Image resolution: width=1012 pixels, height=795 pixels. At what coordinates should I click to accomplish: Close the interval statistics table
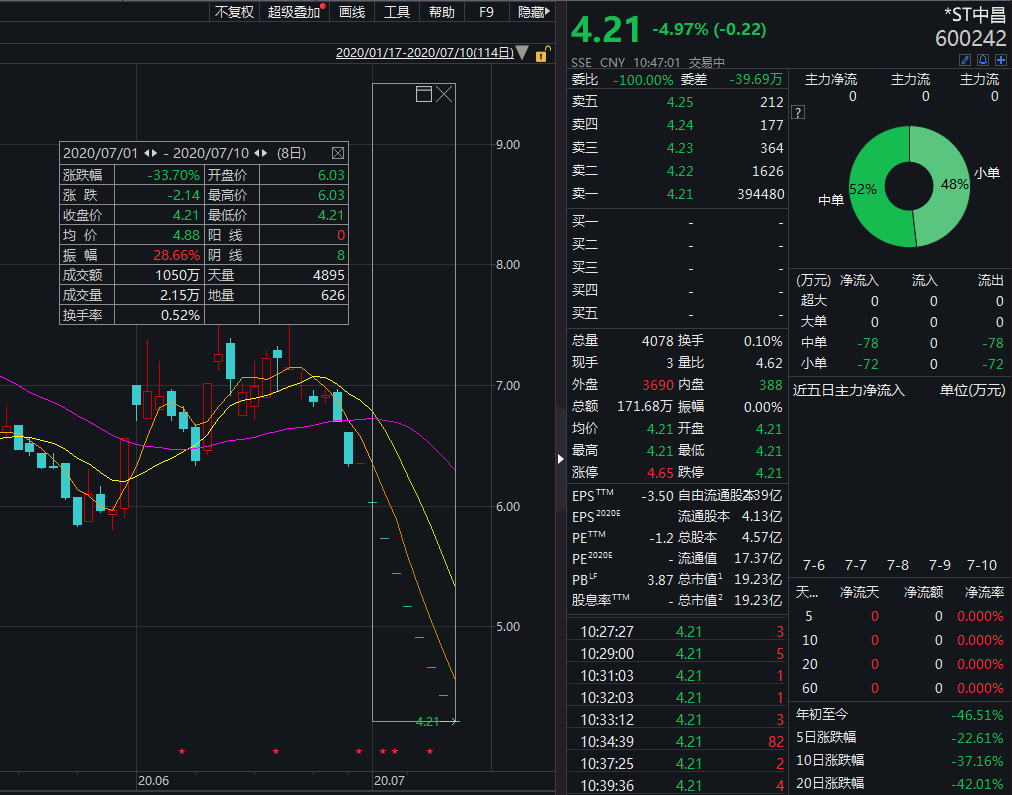pos(337,153)
